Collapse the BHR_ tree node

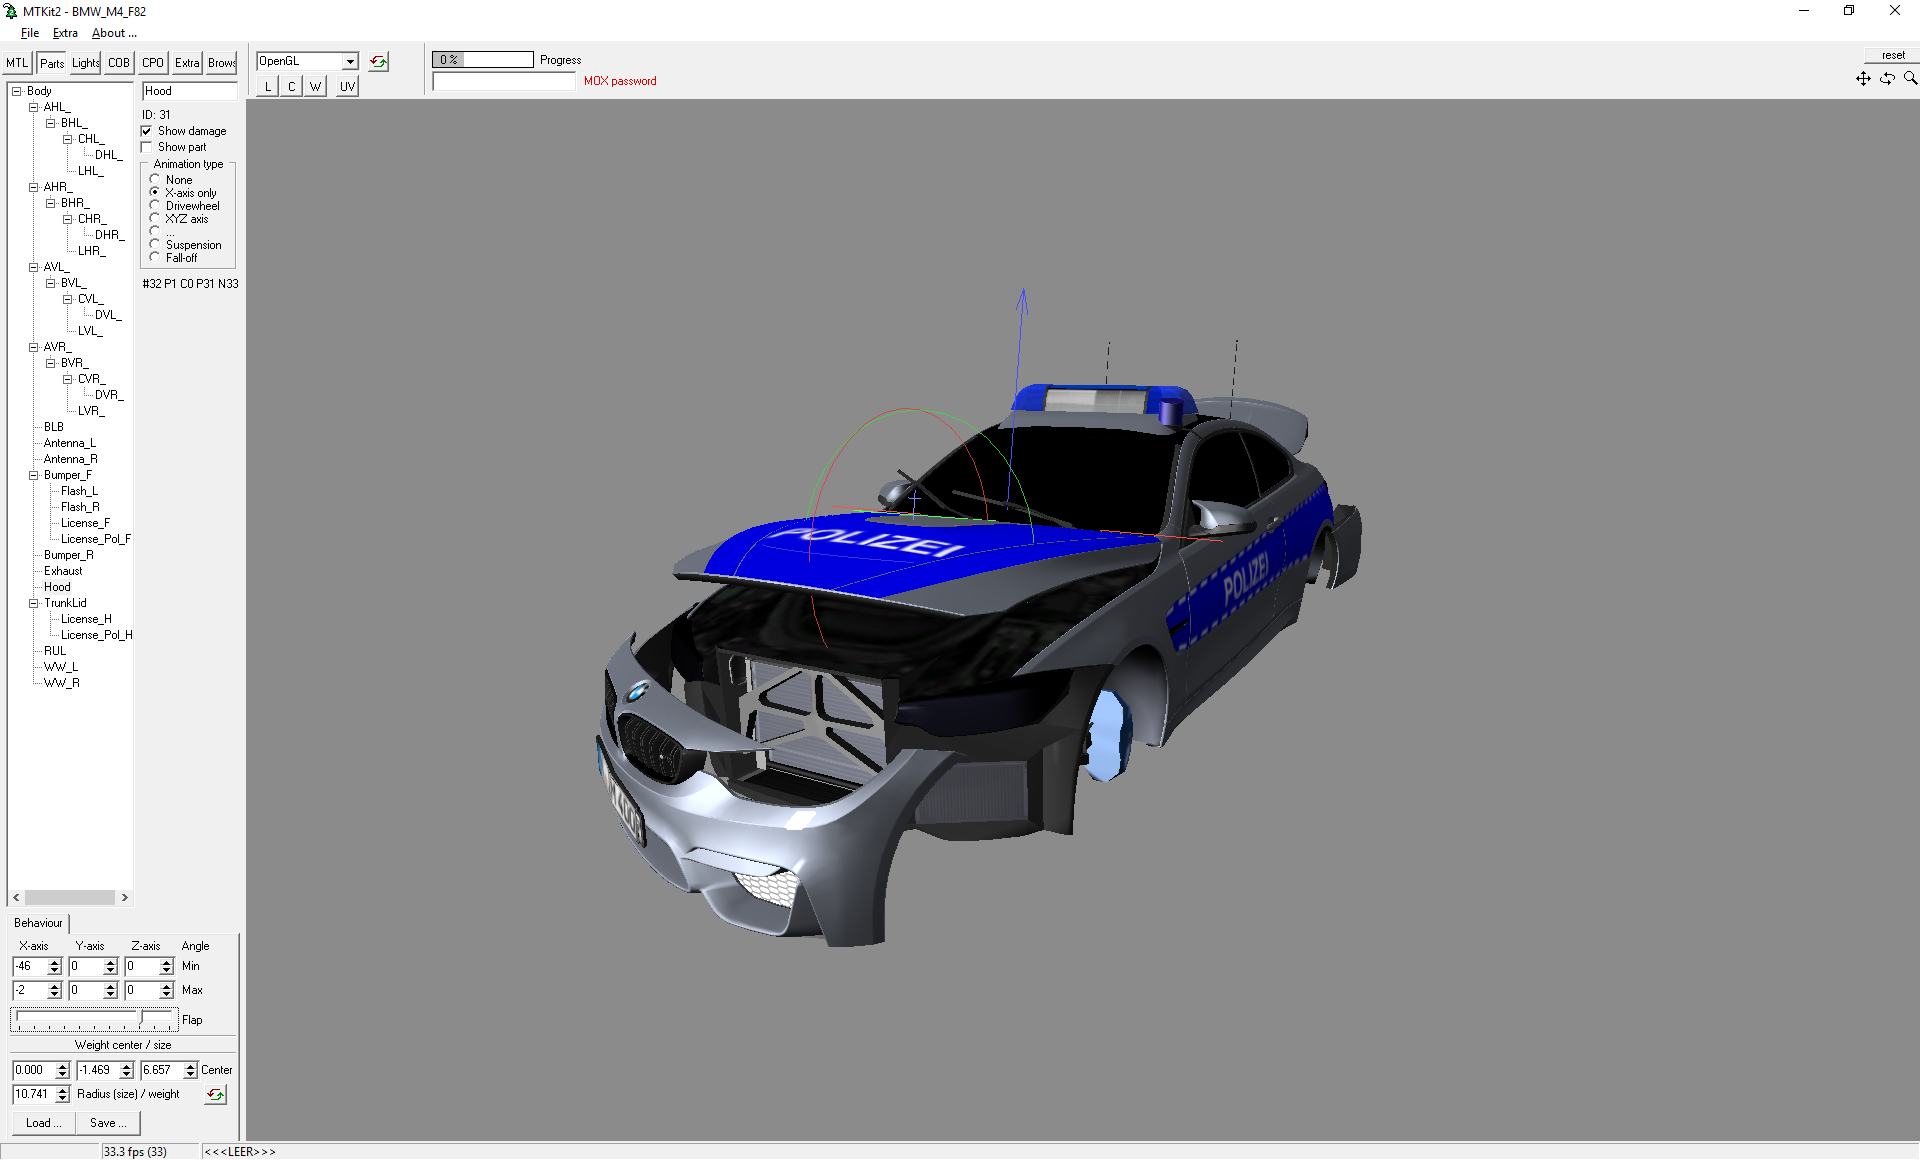point(50,203)
